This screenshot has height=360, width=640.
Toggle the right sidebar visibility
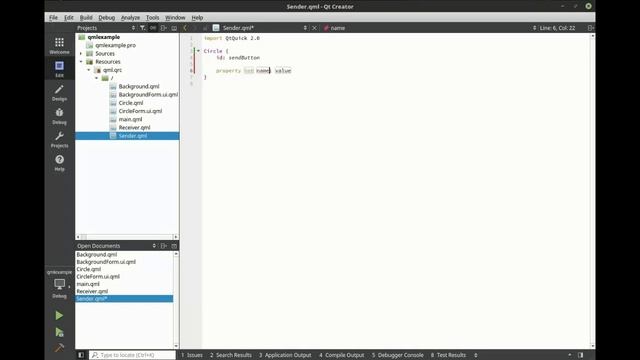(x=580, y=355)
